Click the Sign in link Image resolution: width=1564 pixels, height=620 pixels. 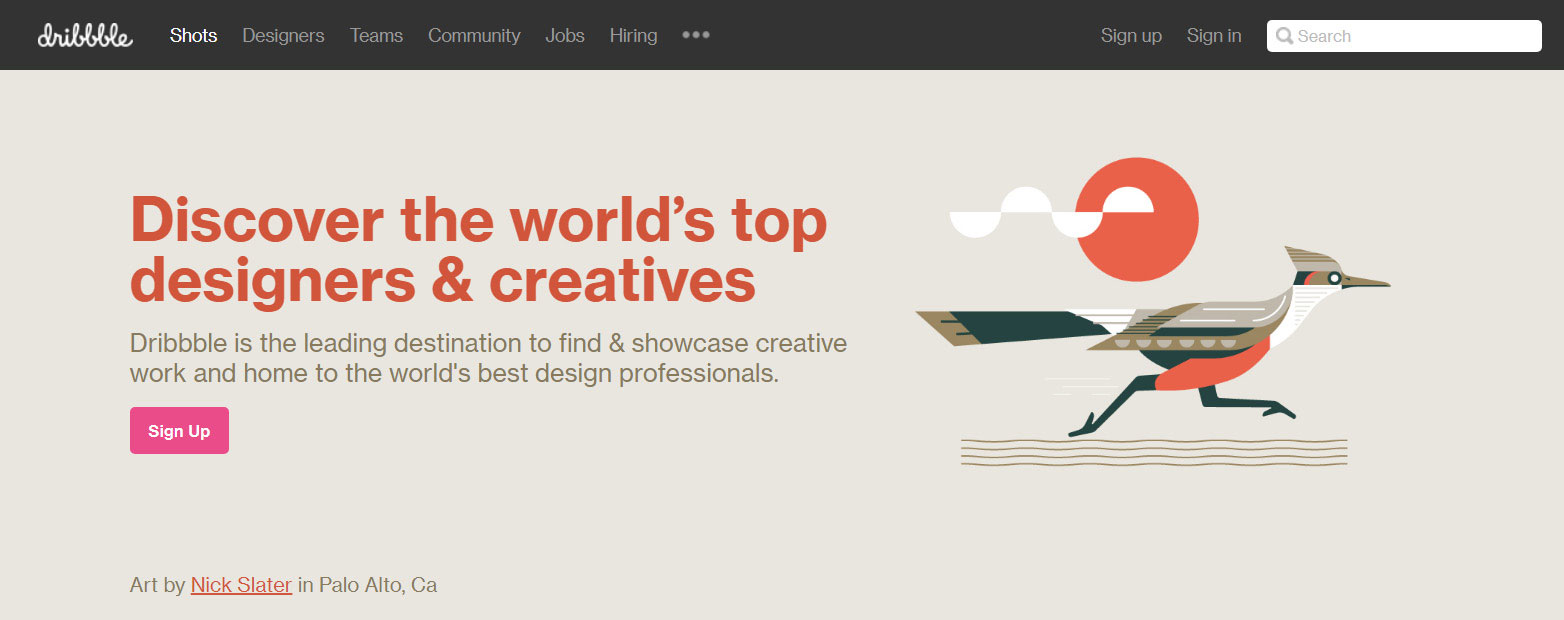[1214, 36]
